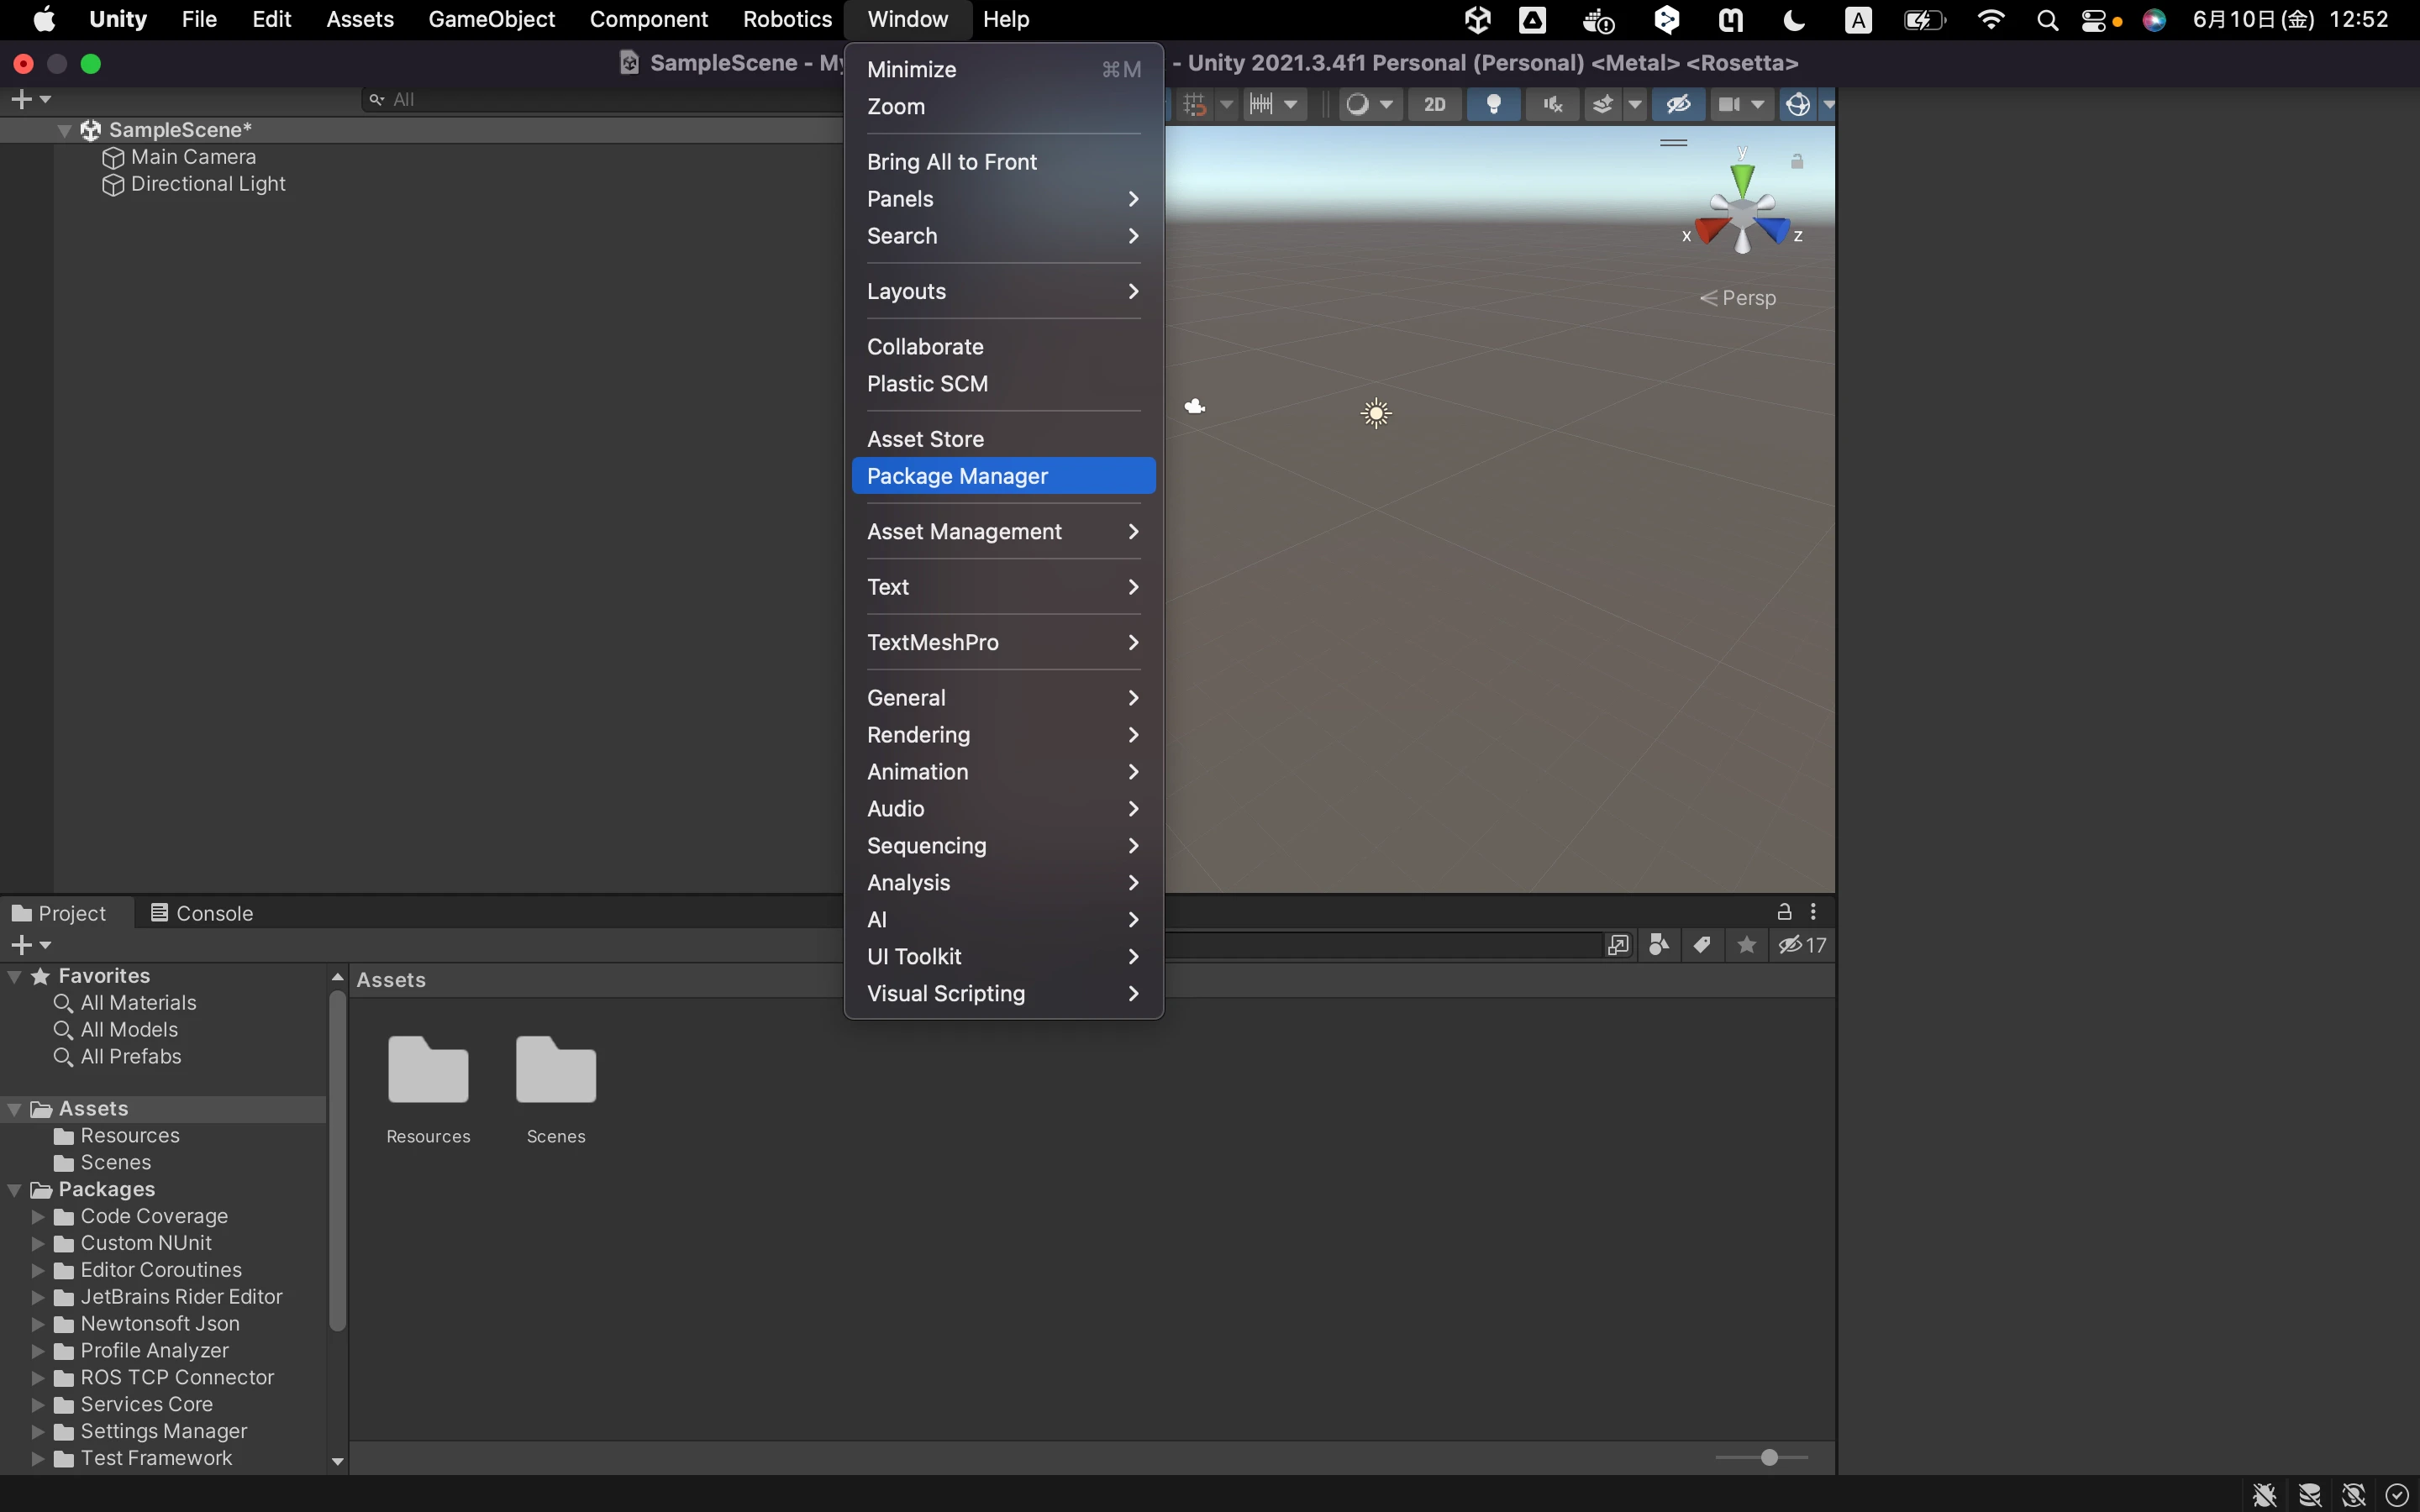This screenshot has height=1512, width=2420.
Task: Click the activity checkmark status icon
Action: point(2397,1495)
